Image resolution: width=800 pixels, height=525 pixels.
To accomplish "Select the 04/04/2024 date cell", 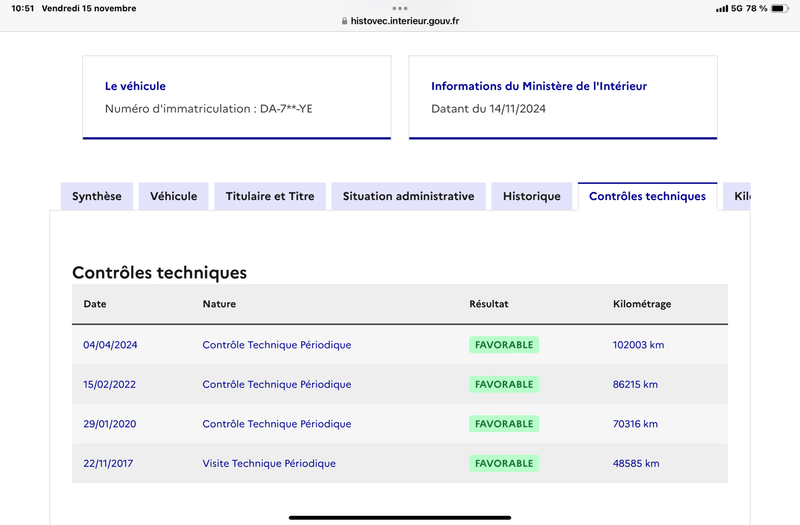I will click(110, 345).
